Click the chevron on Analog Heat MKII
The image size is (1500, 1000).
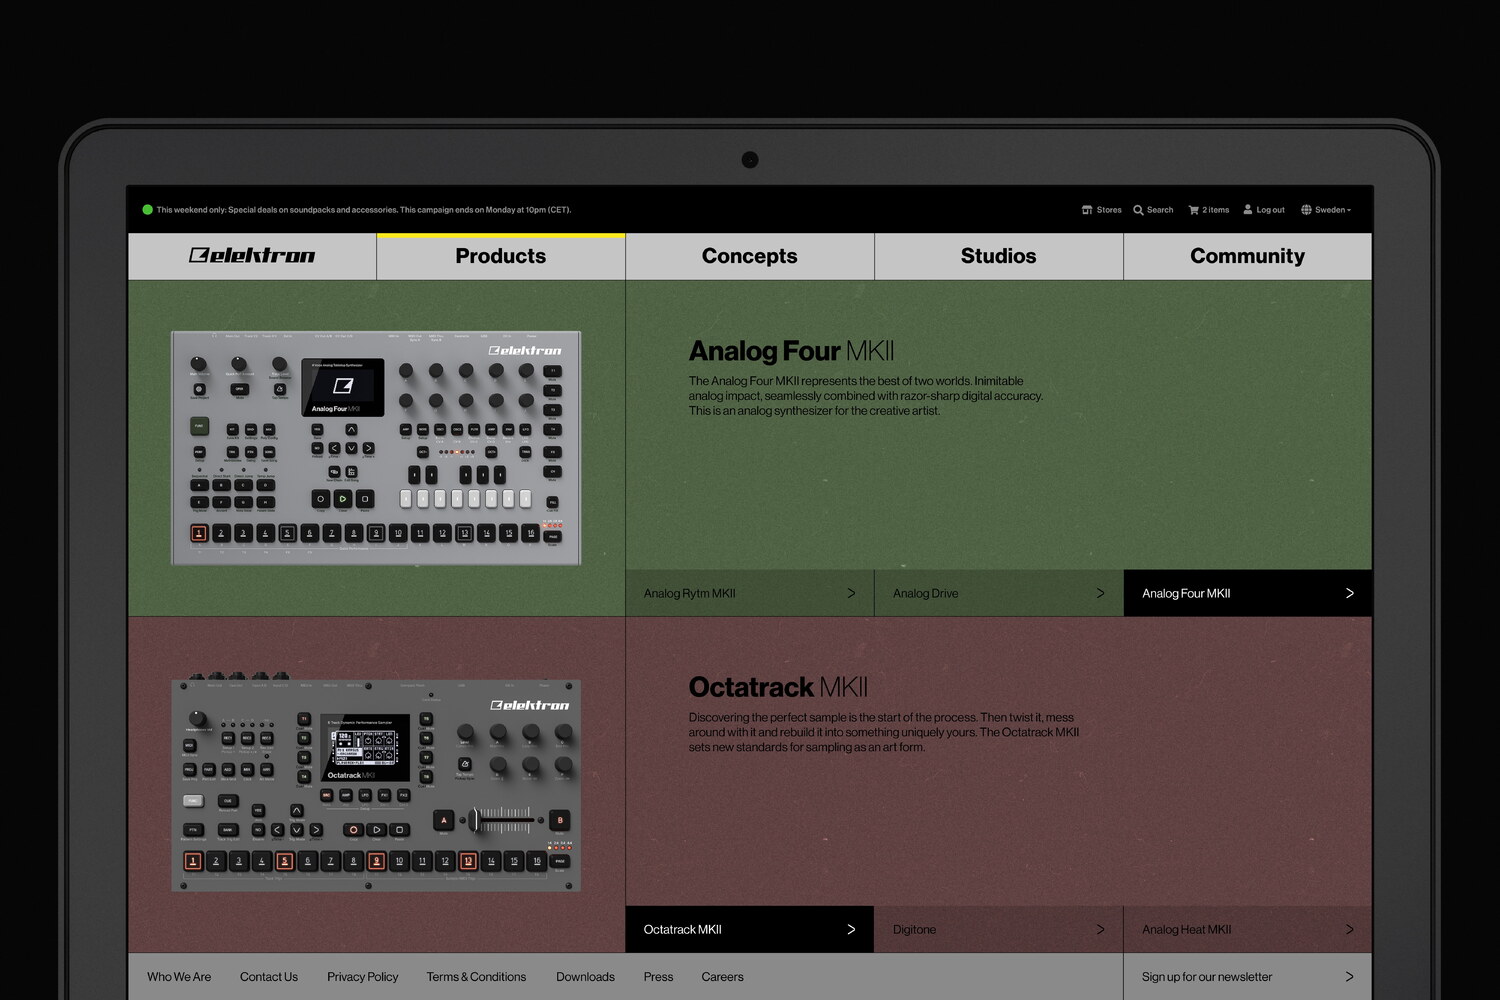tap(1349, 929)
